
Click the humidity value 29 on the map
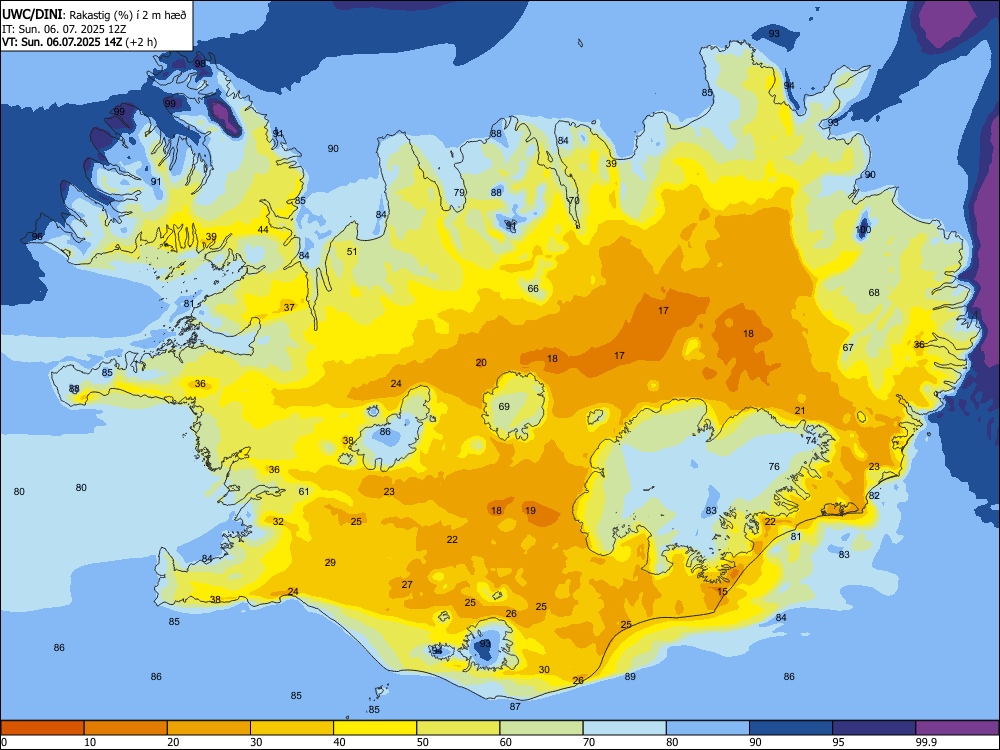click(330, 562)
